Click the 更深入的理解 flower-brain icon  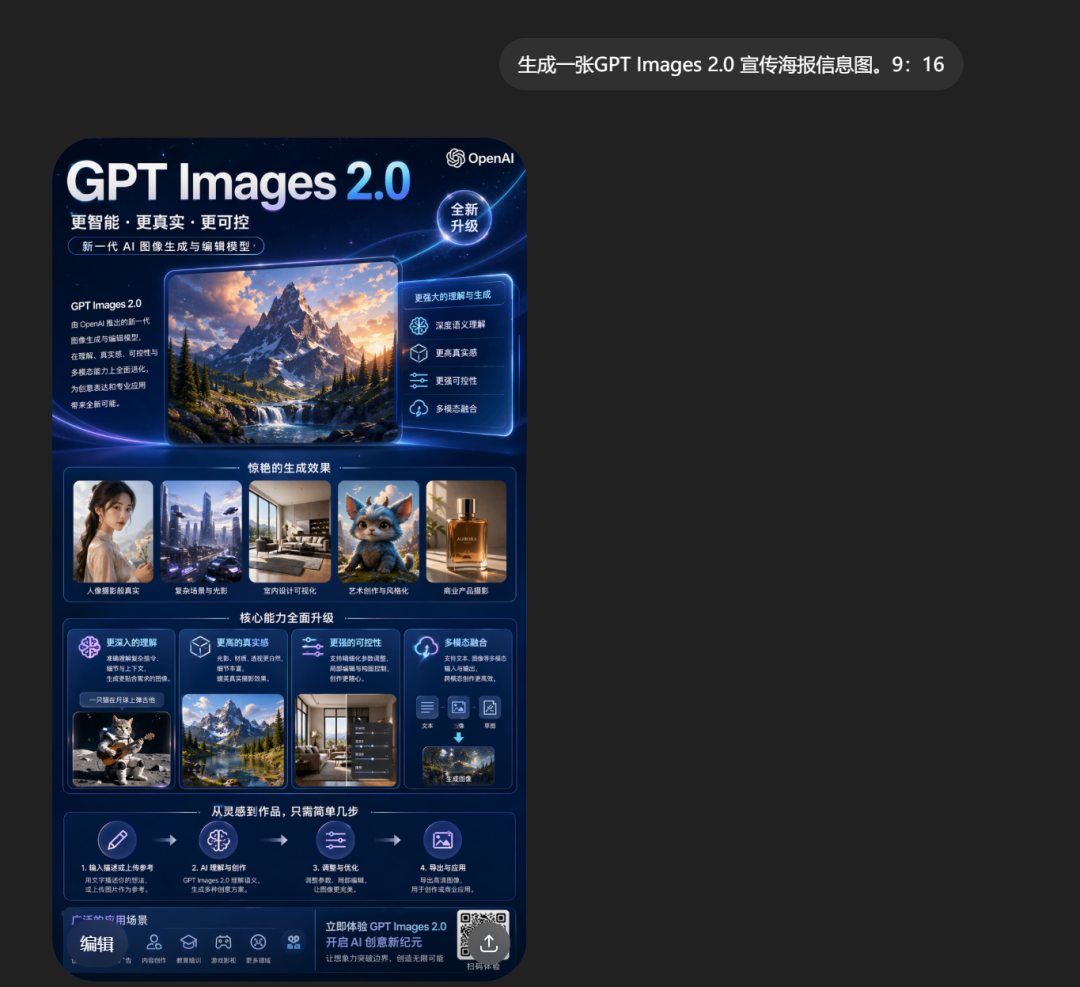pos(90,647)
